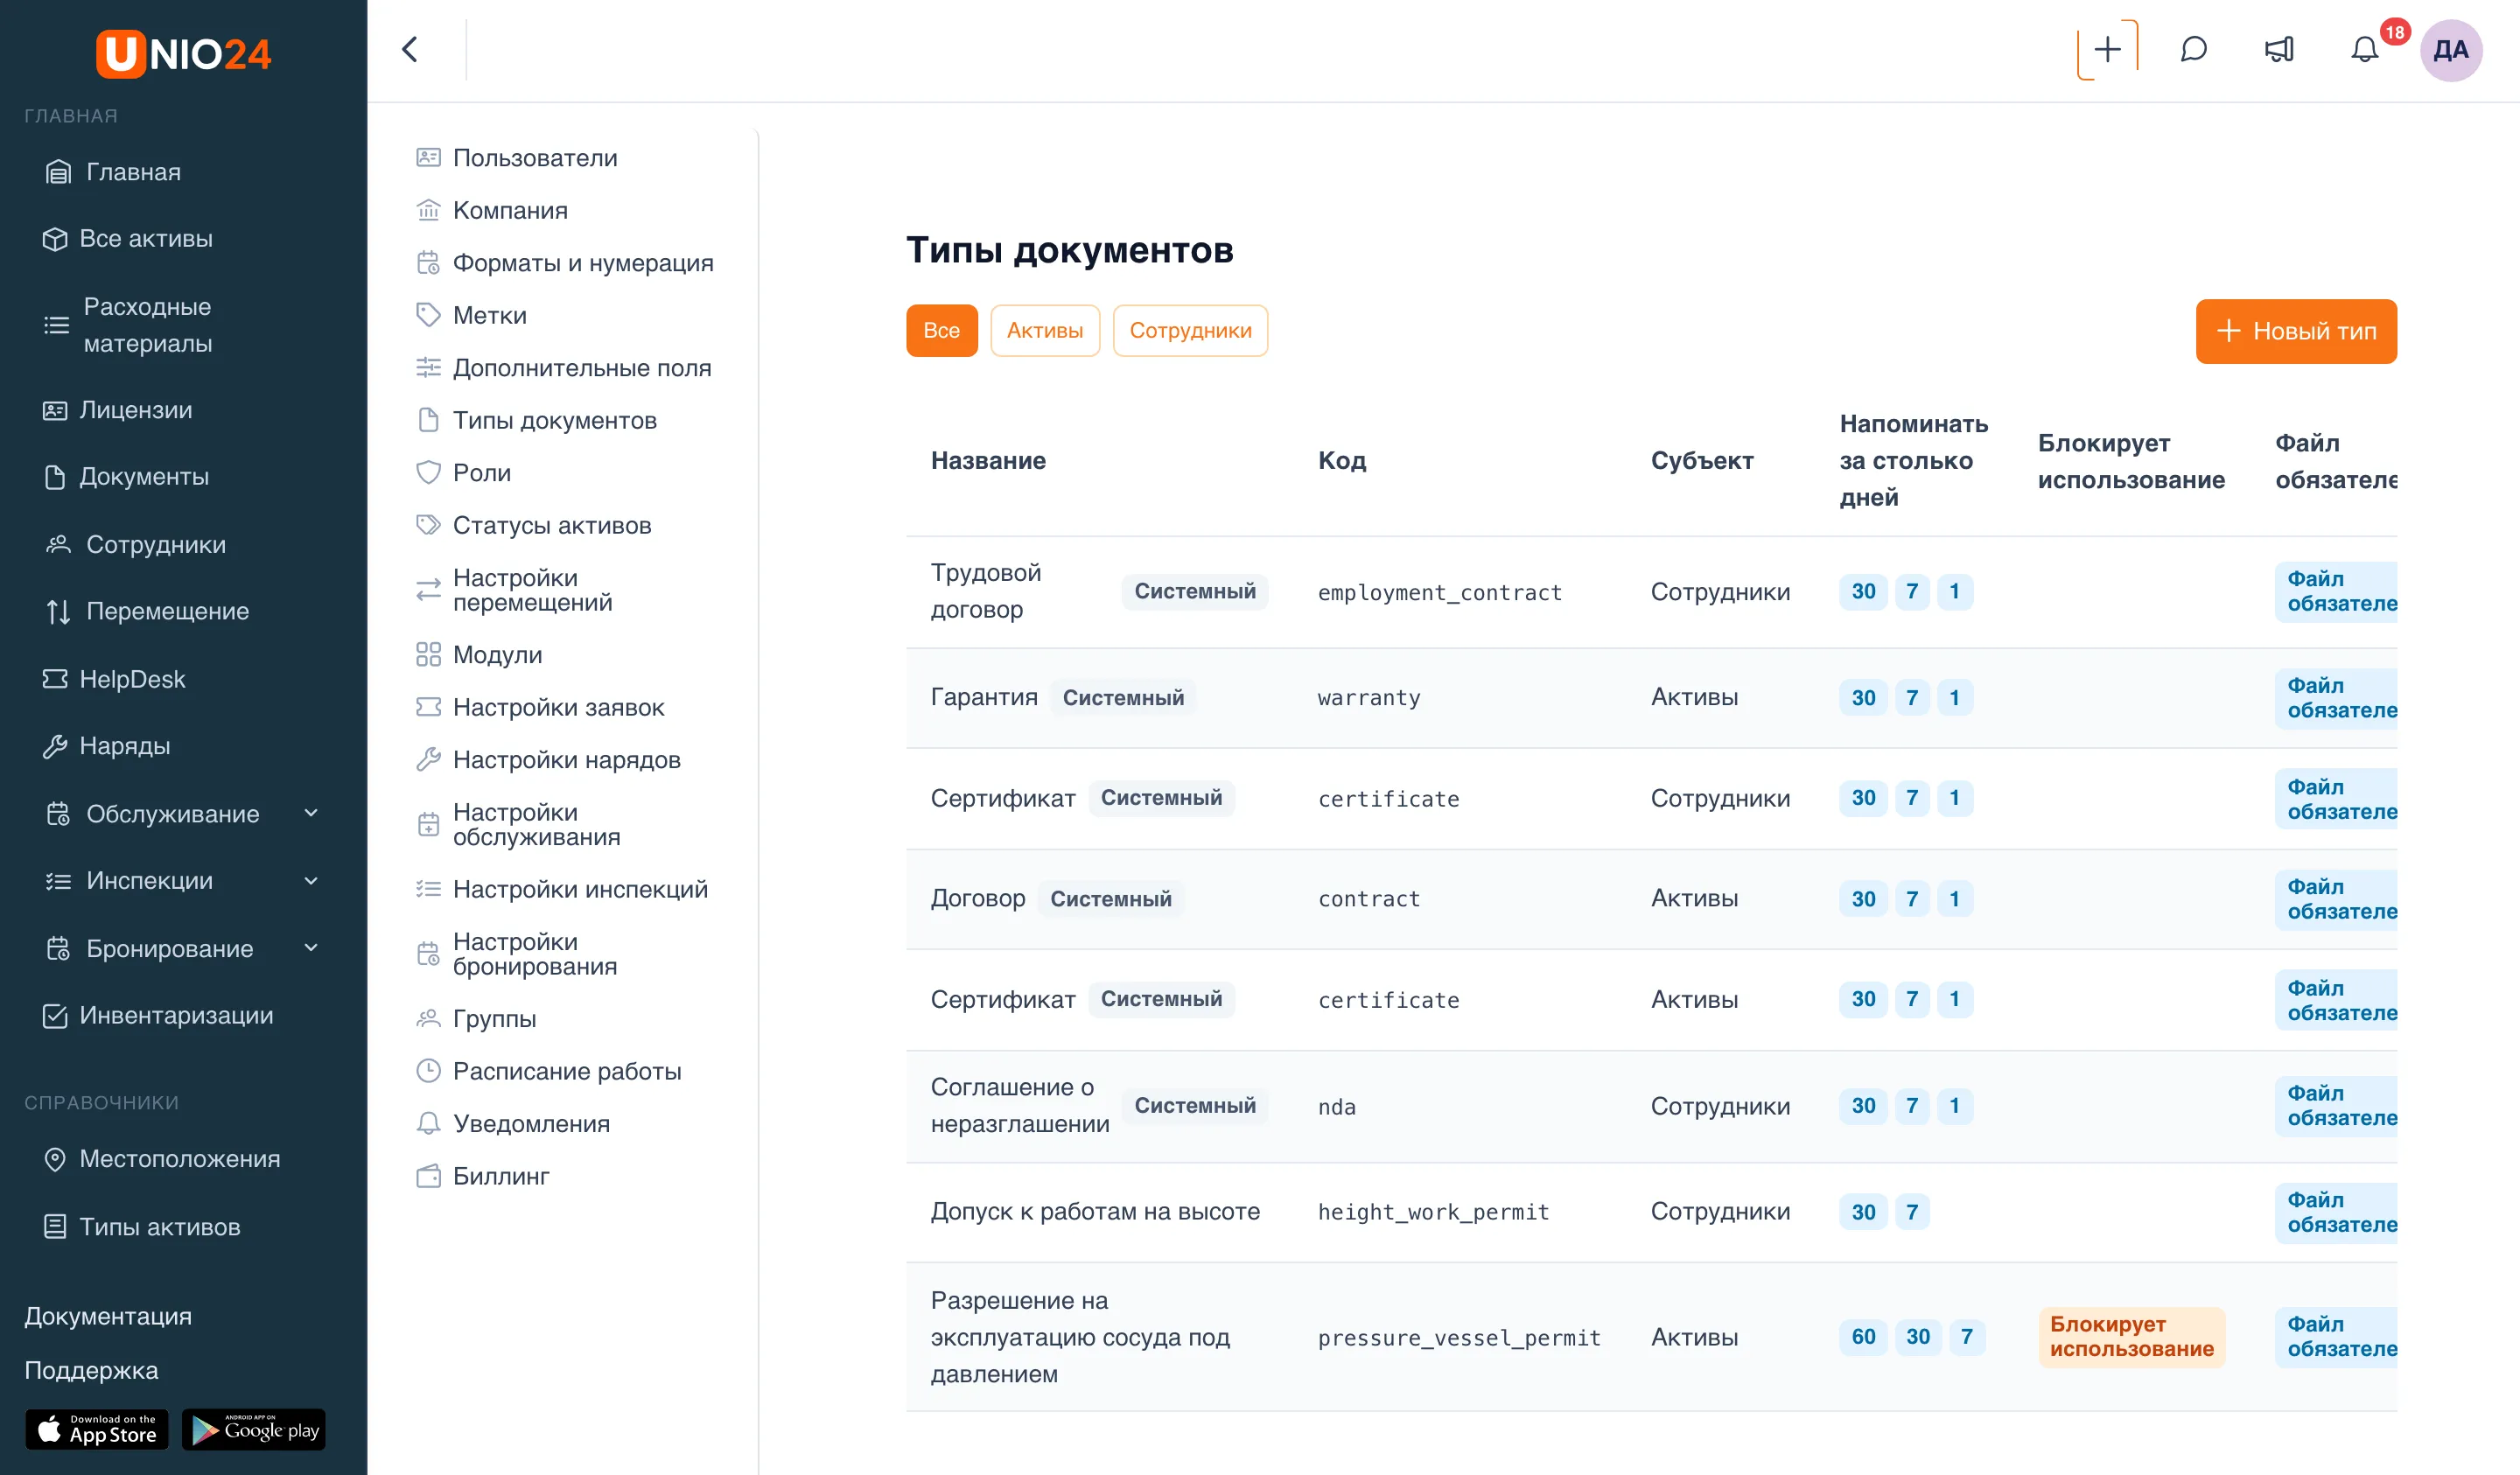Click the back arrow in the header
Screen dimensions: 2520x1475
pos(410,49)
